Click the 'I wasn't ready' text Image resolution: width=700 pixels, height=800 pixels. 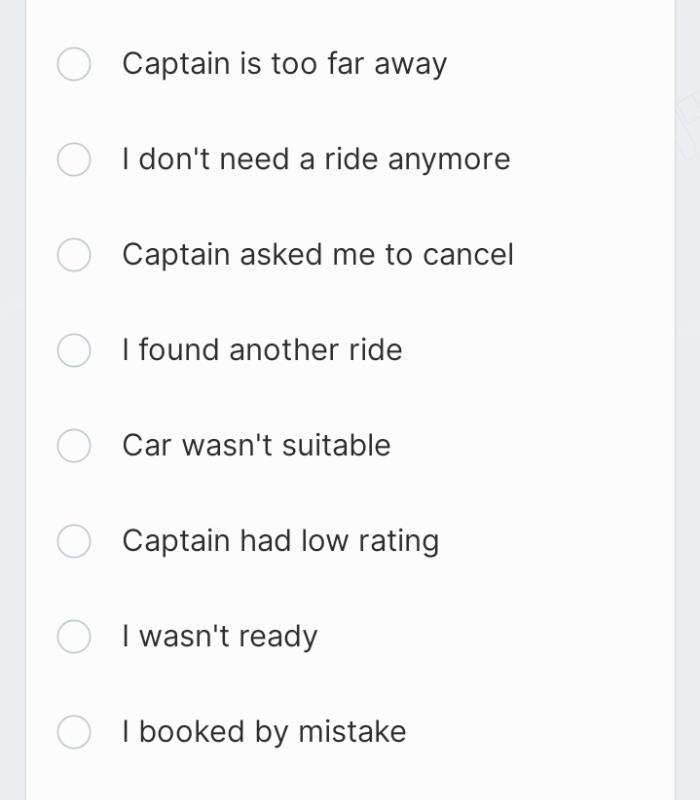coord(220,636)
